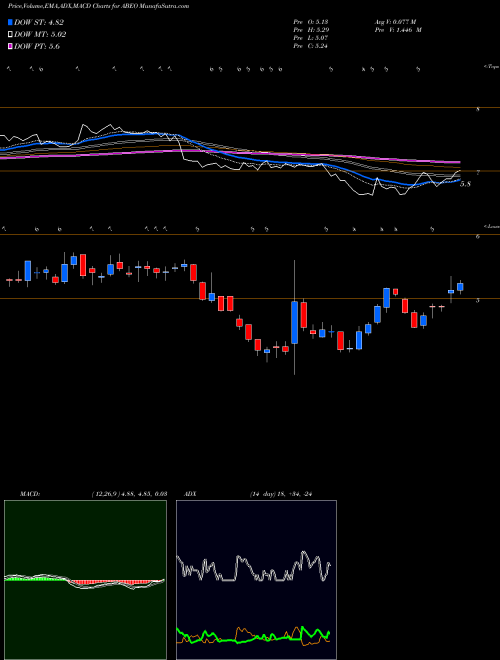
Task: Click the 'Pre O: 5.18' open value
Action: [311, 22]
